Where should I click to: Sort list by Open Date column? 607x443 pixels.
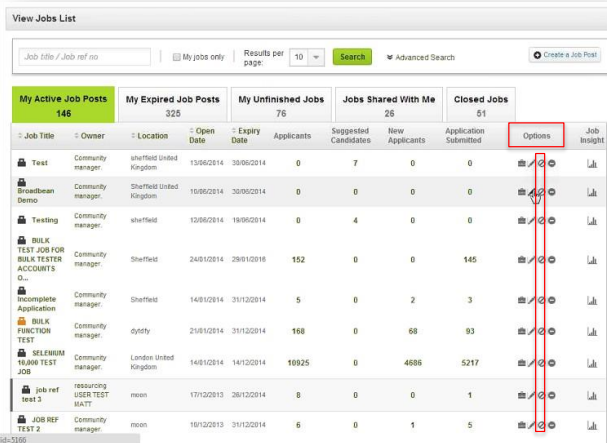(x=202, y=136)
